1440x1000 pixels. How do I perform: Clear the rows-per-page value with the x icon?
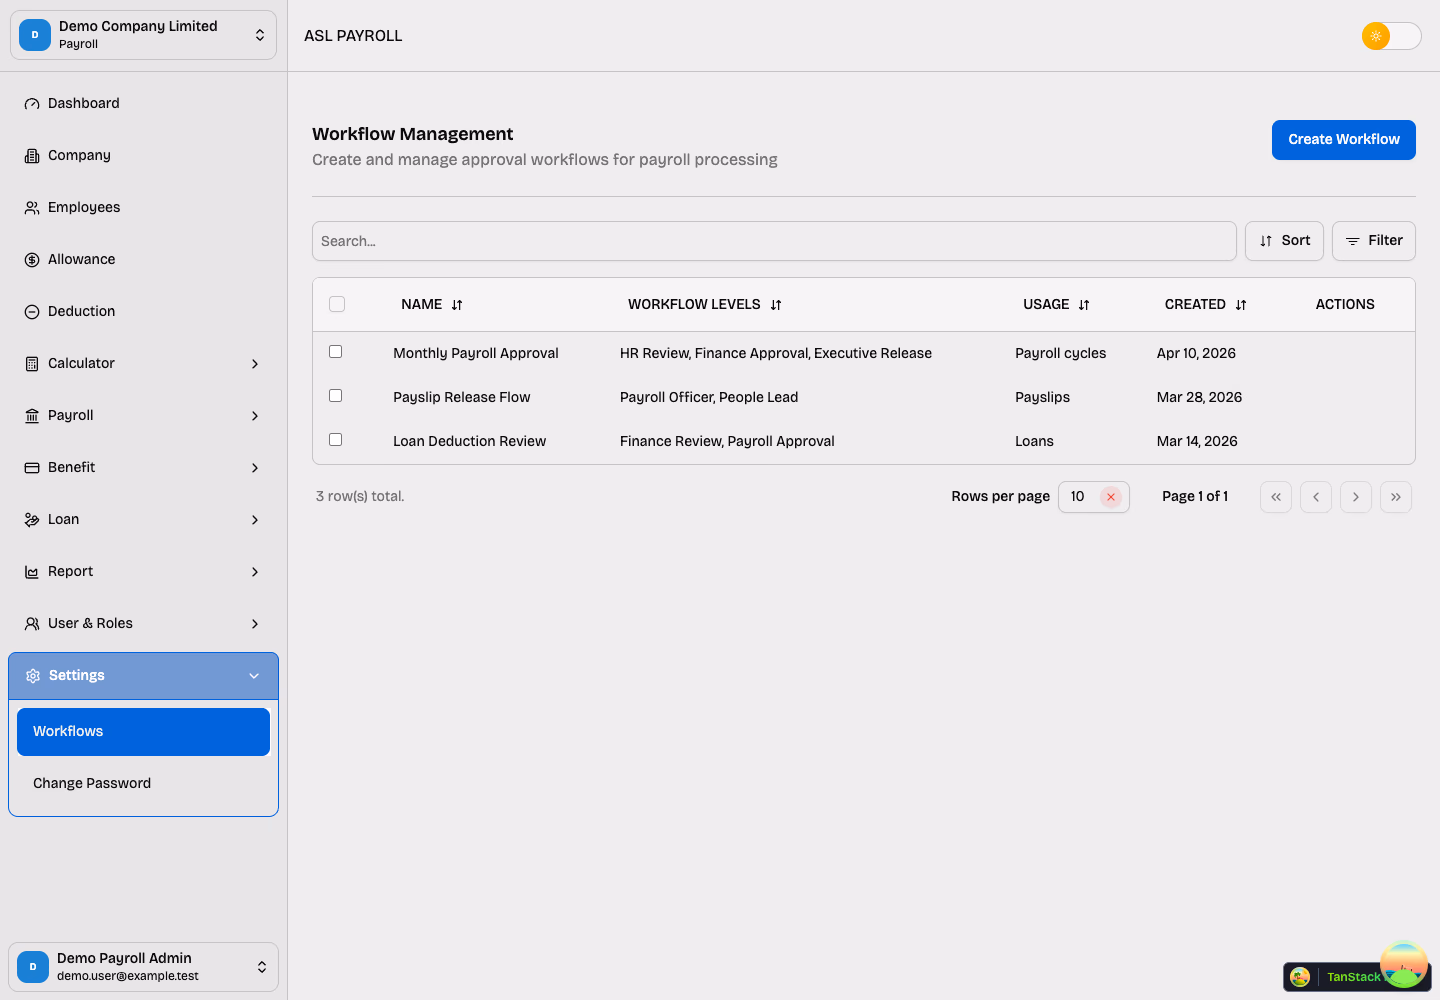pos(1110,496)
